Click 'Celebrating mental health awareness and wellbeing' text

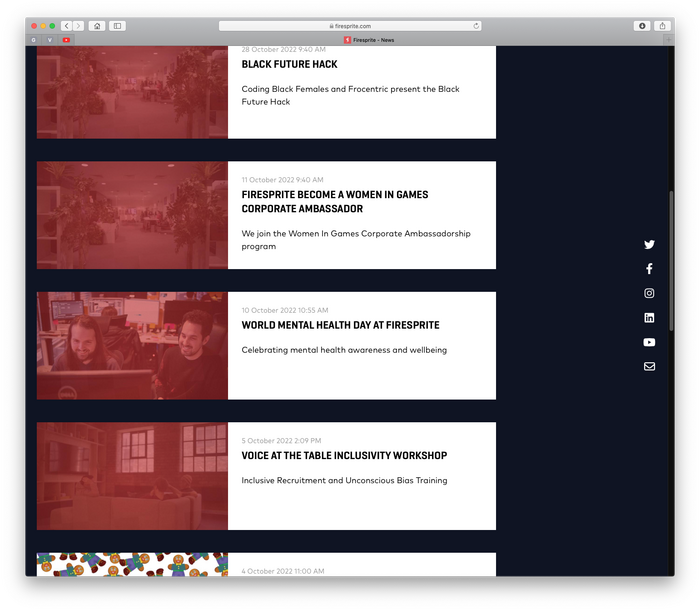click(344, 350)
